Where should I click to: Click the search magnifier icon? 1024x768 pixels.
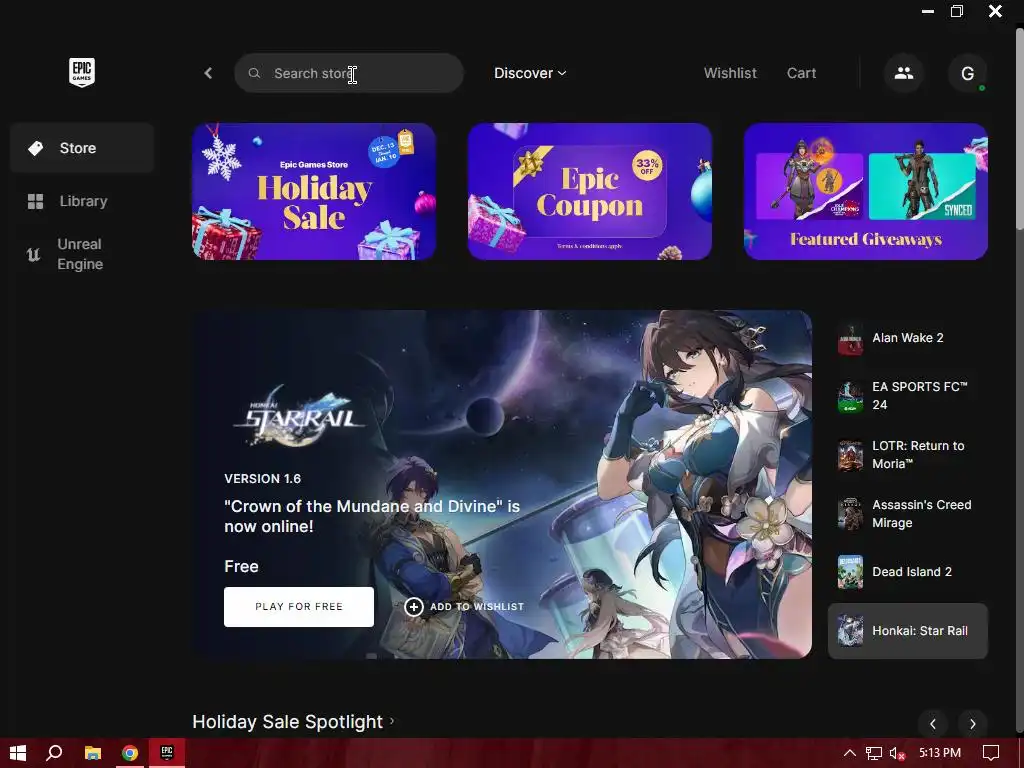pos(255,73)
